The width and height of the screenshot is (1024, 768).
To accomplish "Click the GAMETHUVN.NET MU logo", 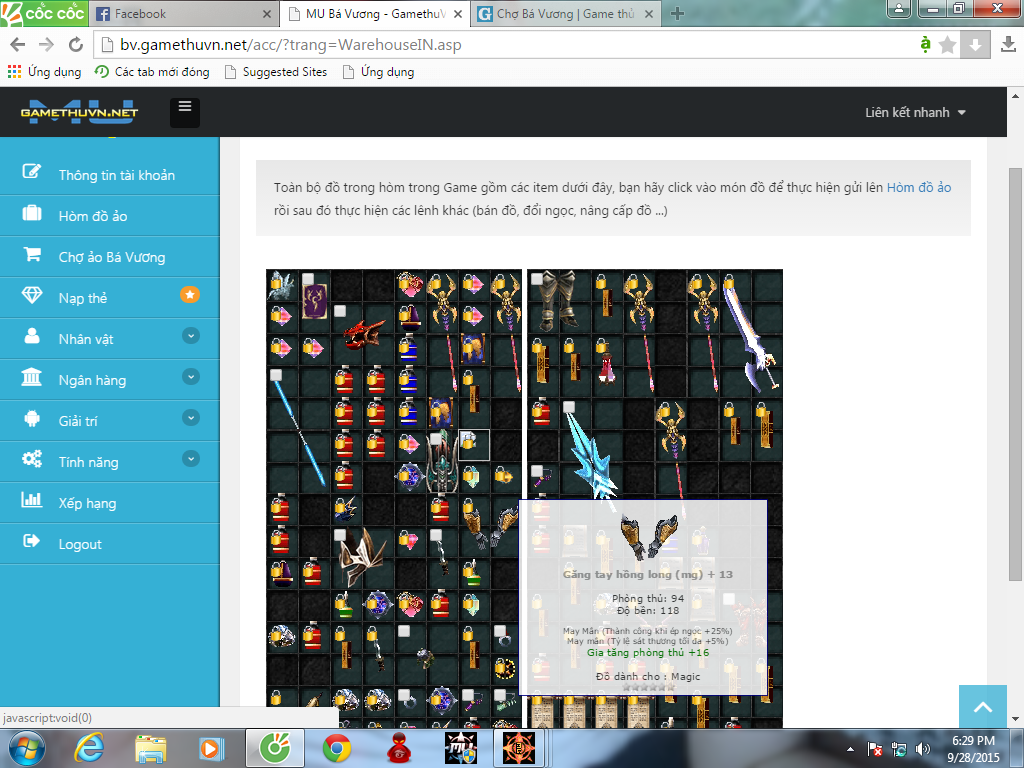I will click(79, 112).
